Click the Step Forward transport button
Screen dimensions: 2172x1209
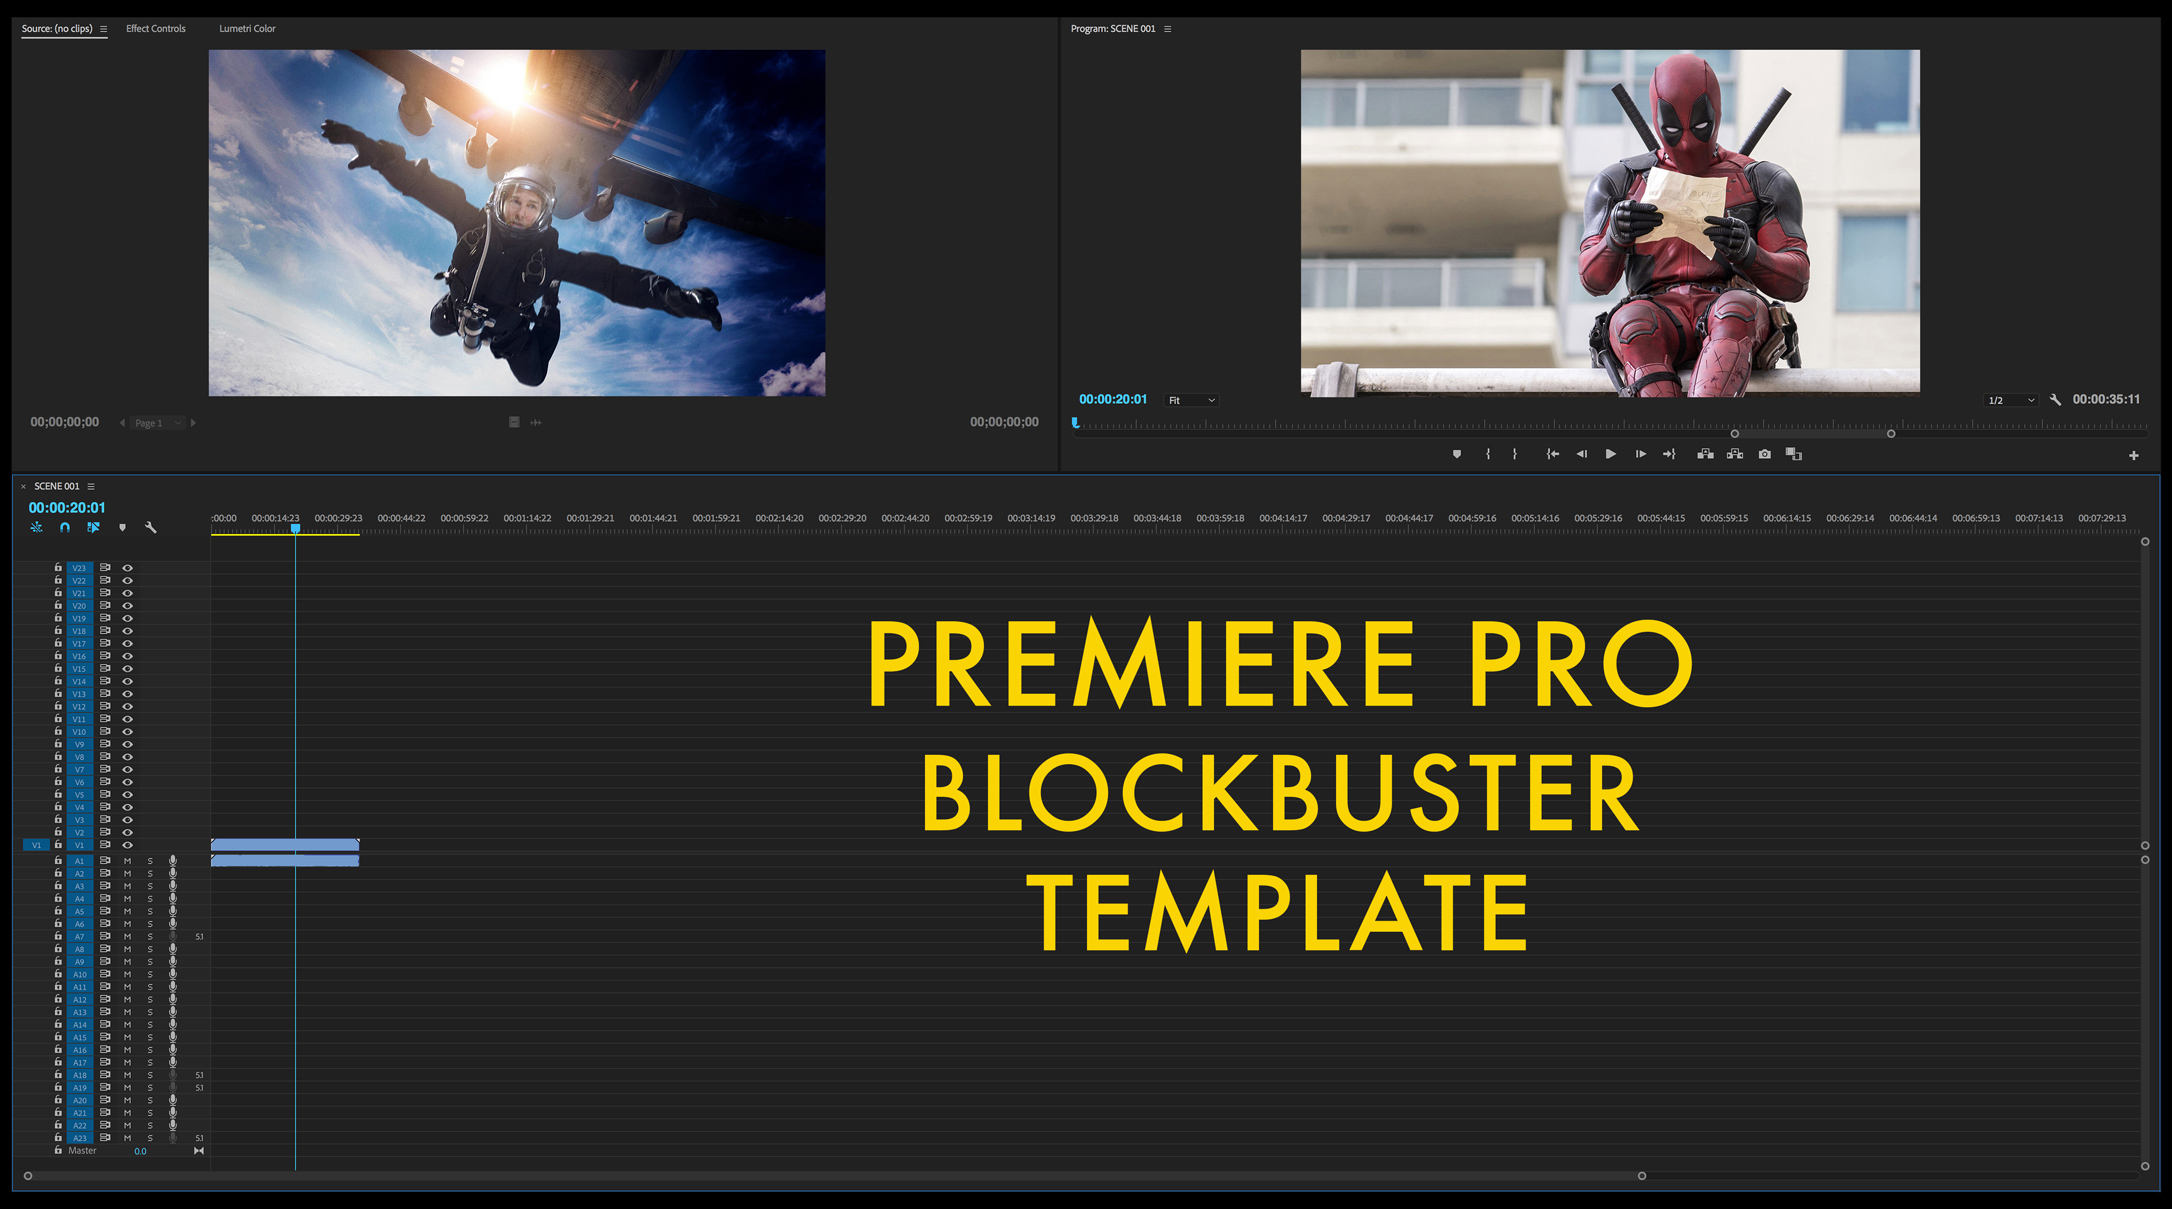tap(1641, 453)
